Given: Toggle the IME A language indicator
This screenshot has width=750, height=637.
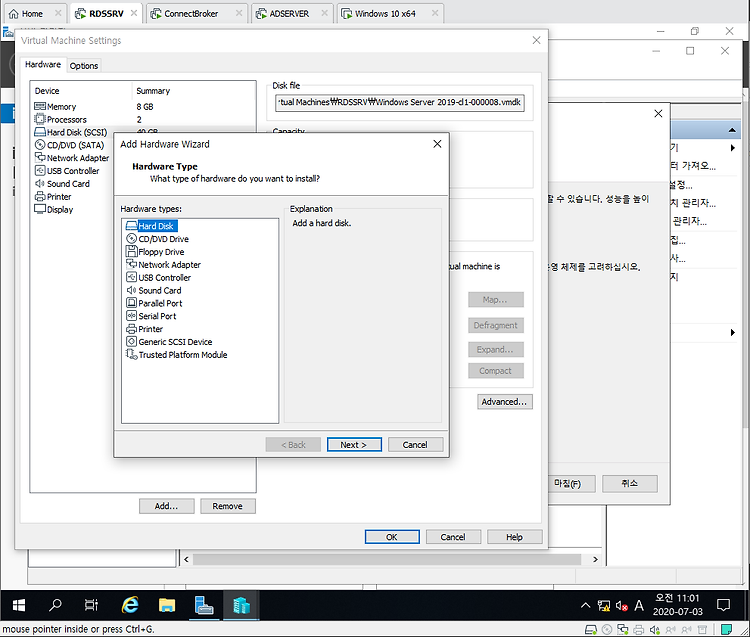Looking at the screenshot, I should pyautogui.click(x=639, y=606).
